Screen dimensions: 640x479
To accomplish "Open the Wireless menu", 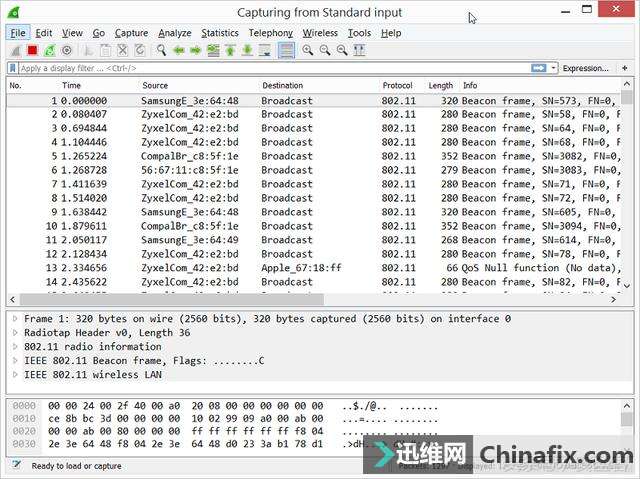I will click(x=320, y=33).
